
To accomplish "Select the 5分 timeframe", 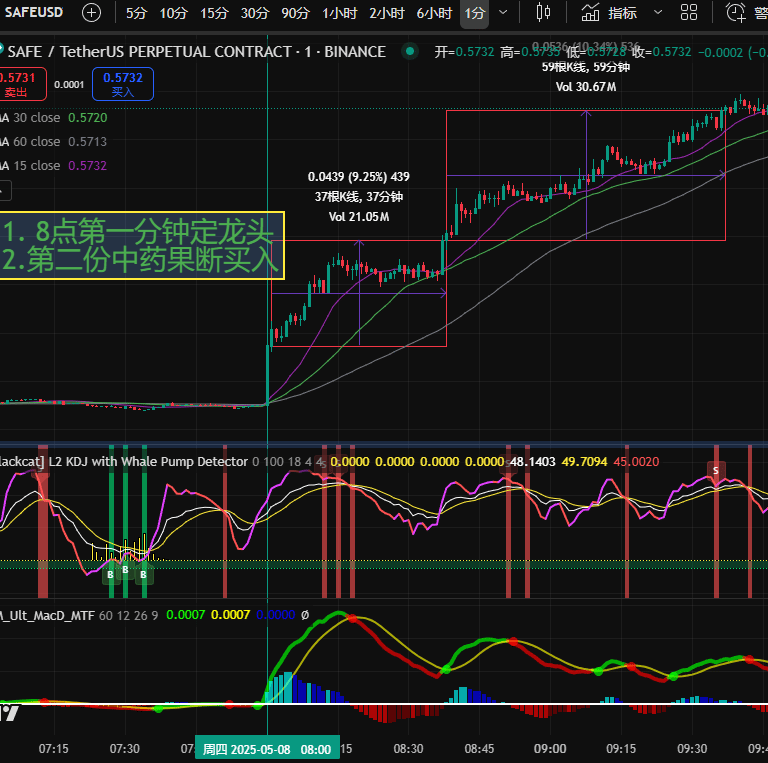I will (136, 13).
